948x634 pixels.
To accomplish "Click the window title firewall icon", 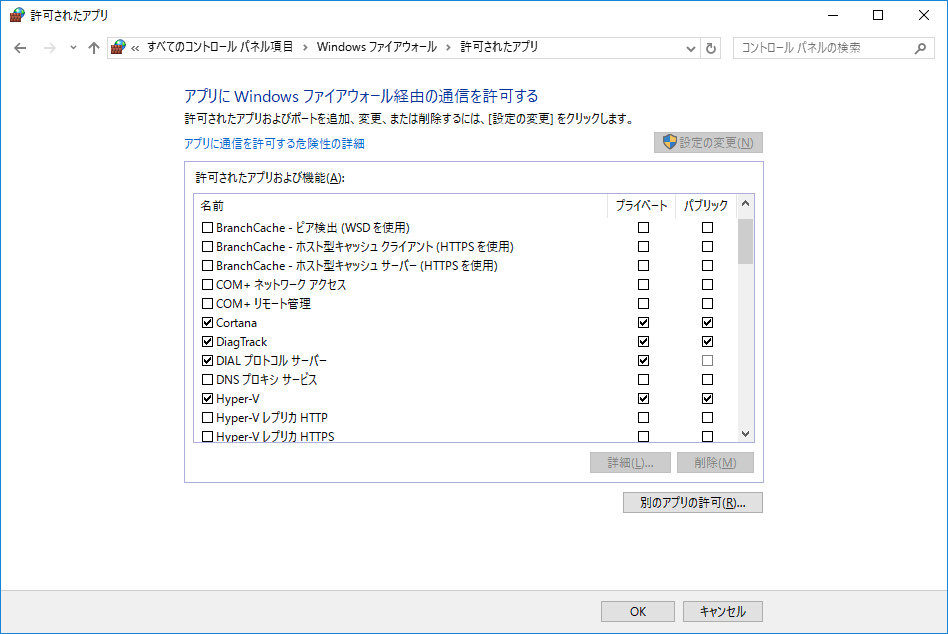I will (17, 15).
